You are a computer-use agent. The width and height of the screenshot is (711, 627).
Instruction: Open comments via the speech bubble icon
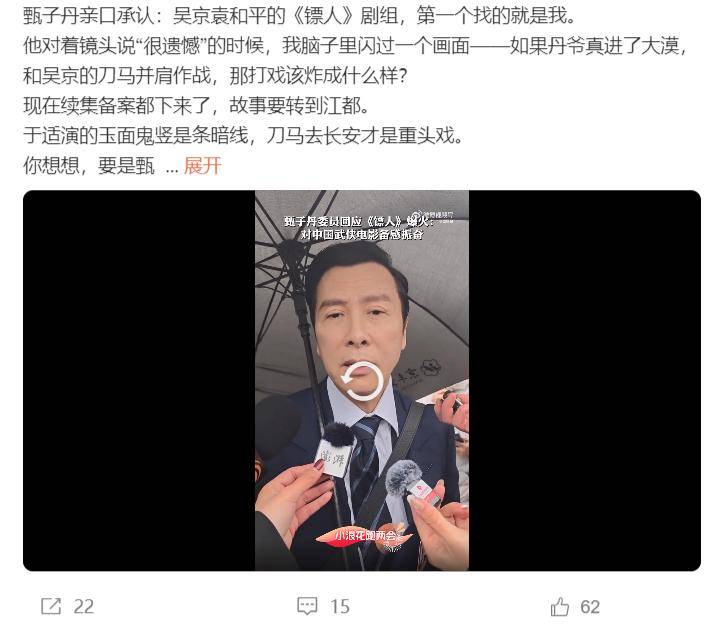tap(307, 606)
